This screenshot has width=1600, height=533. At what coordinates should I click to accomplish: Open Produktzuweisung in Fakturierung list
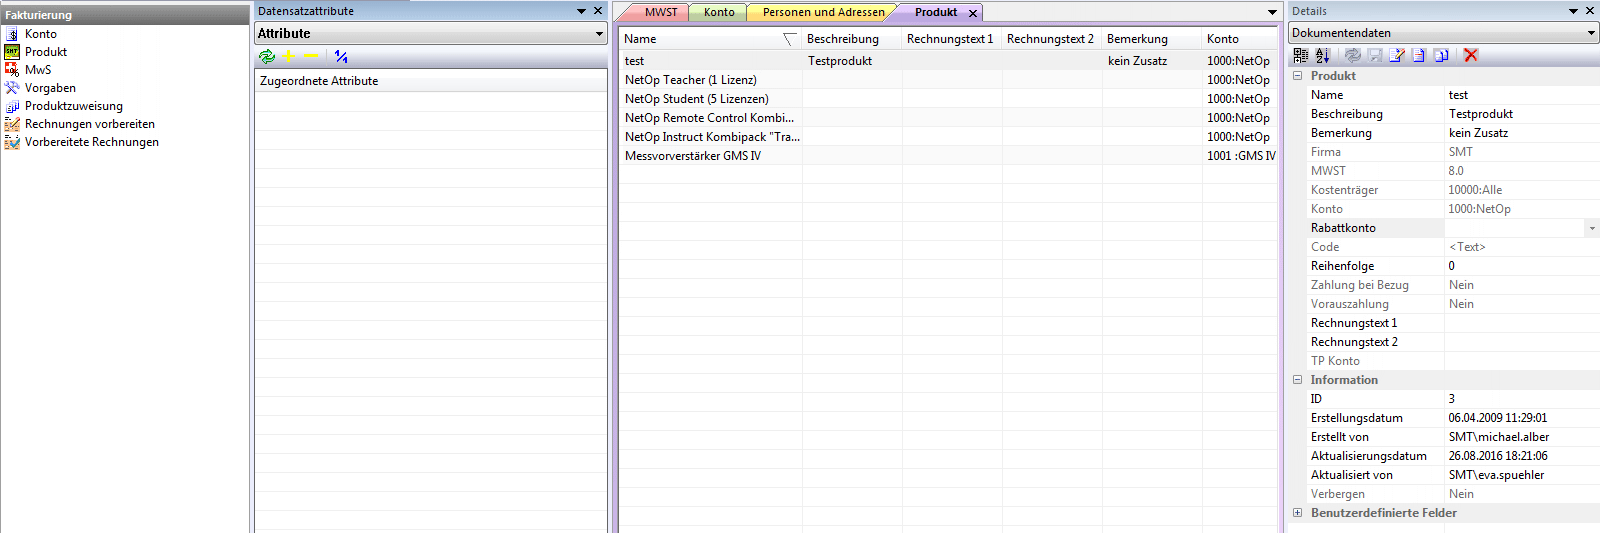click(74, 106)
